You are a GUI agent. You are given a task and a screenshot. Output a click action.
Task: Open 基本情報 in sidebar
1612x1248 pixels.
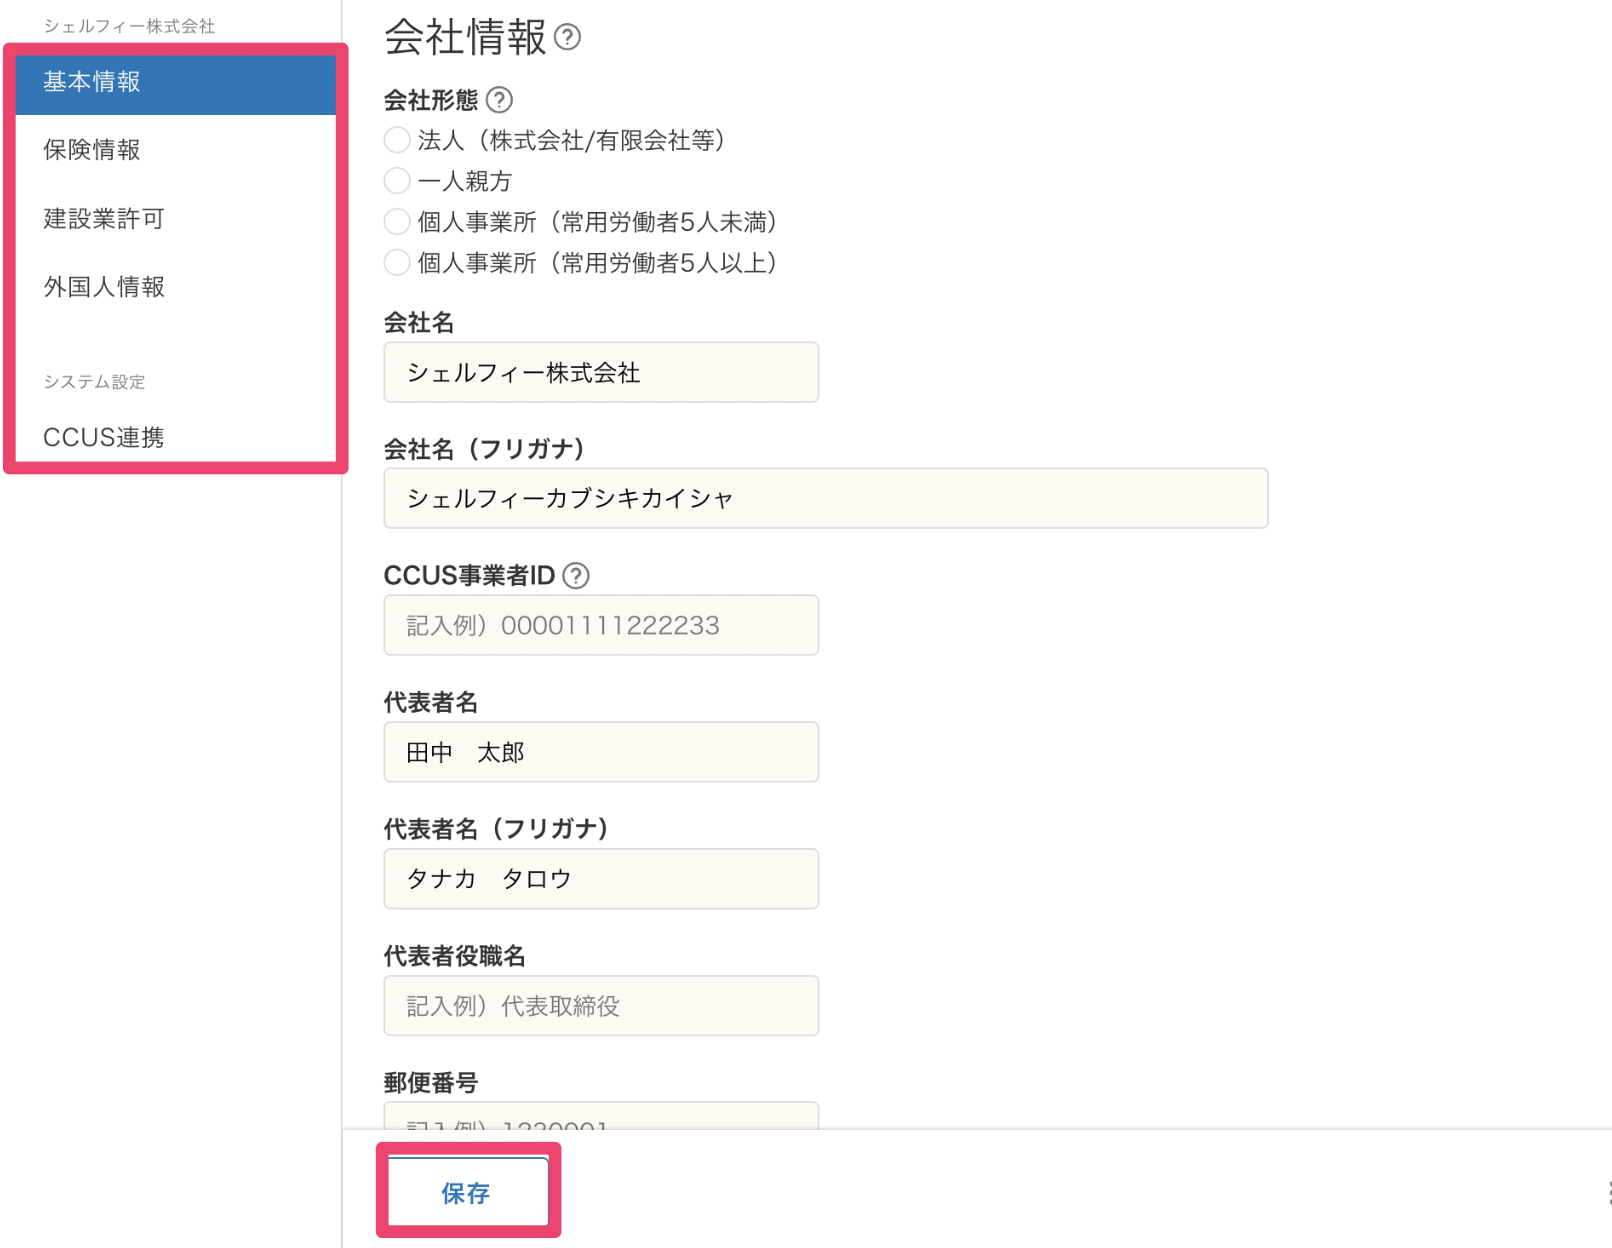click(176, 82)
